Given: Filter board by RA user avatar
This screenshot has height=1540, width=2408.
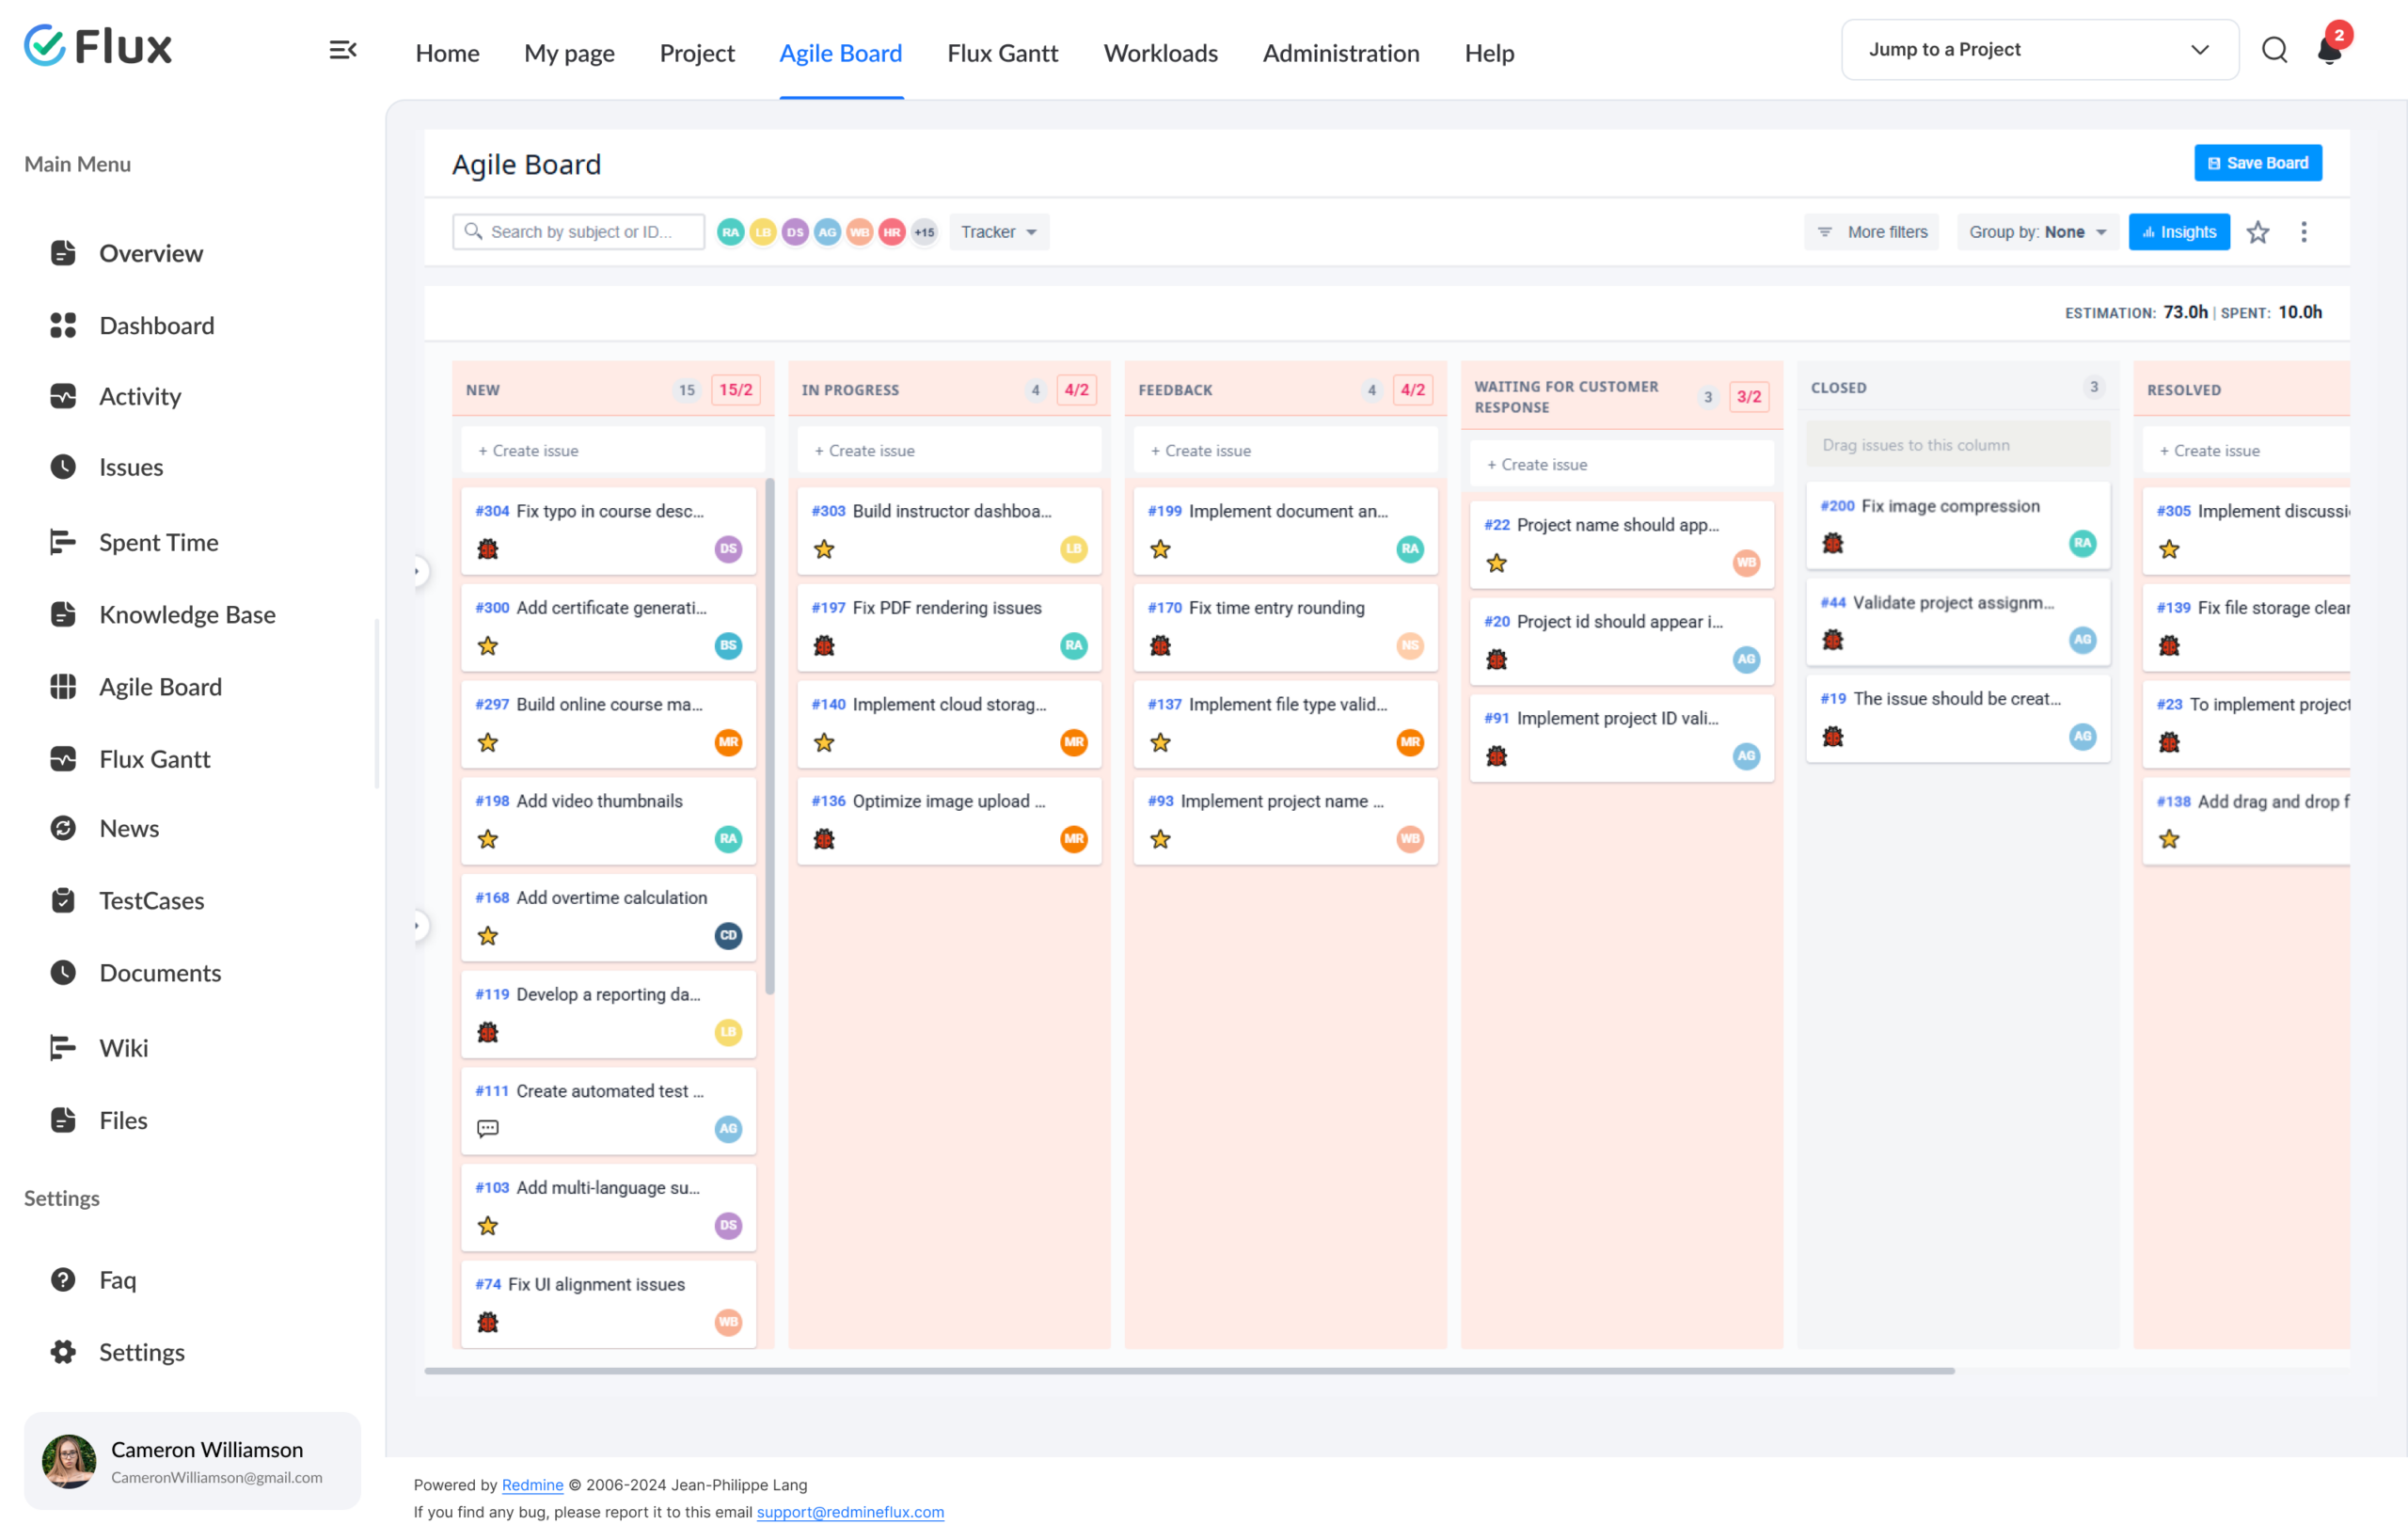Looking at the screenshot, I should coord(731,232).
